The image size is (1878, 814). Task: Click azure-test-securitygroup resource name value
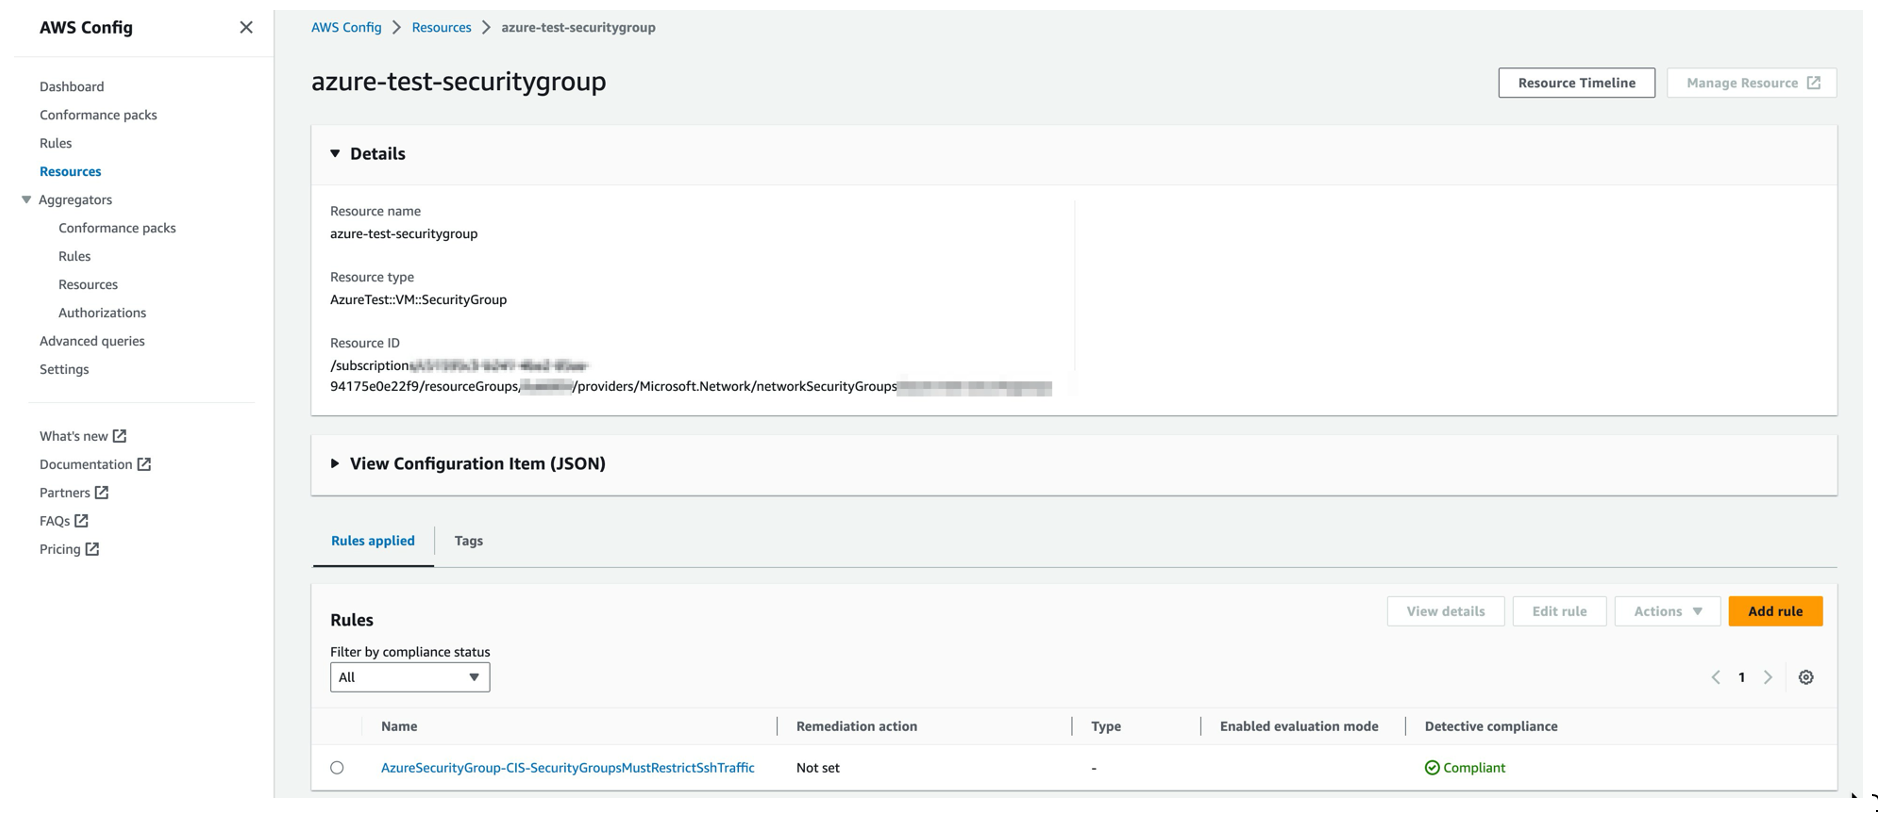[404, 233]
